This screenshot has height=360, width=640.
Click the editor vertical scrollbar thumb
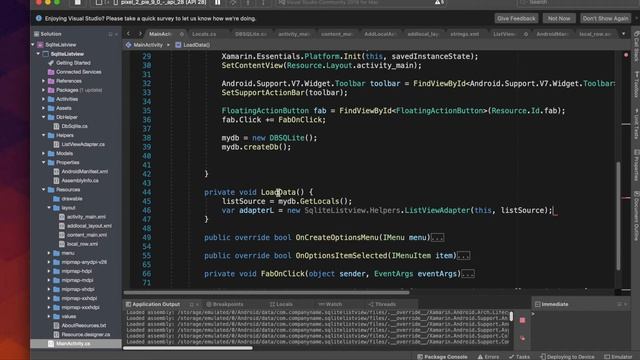618,216
